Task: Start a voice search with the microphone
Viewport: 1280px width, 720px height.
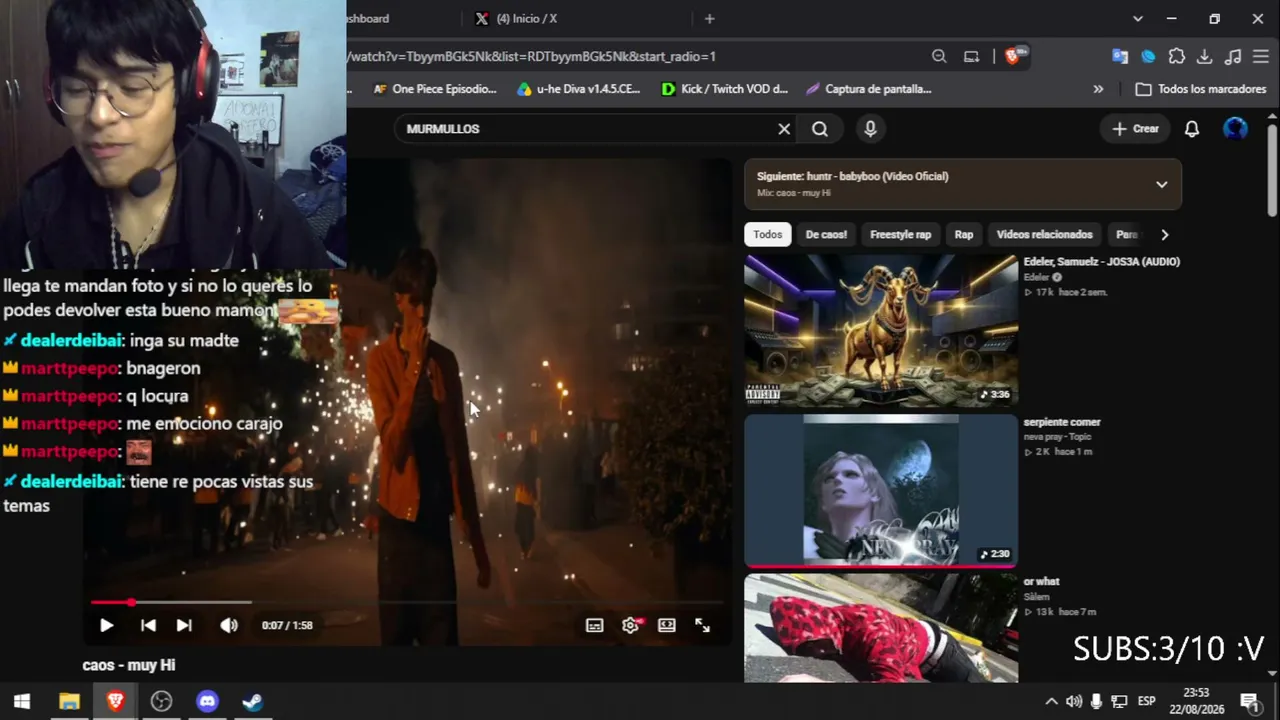Action: click(870, 128)
